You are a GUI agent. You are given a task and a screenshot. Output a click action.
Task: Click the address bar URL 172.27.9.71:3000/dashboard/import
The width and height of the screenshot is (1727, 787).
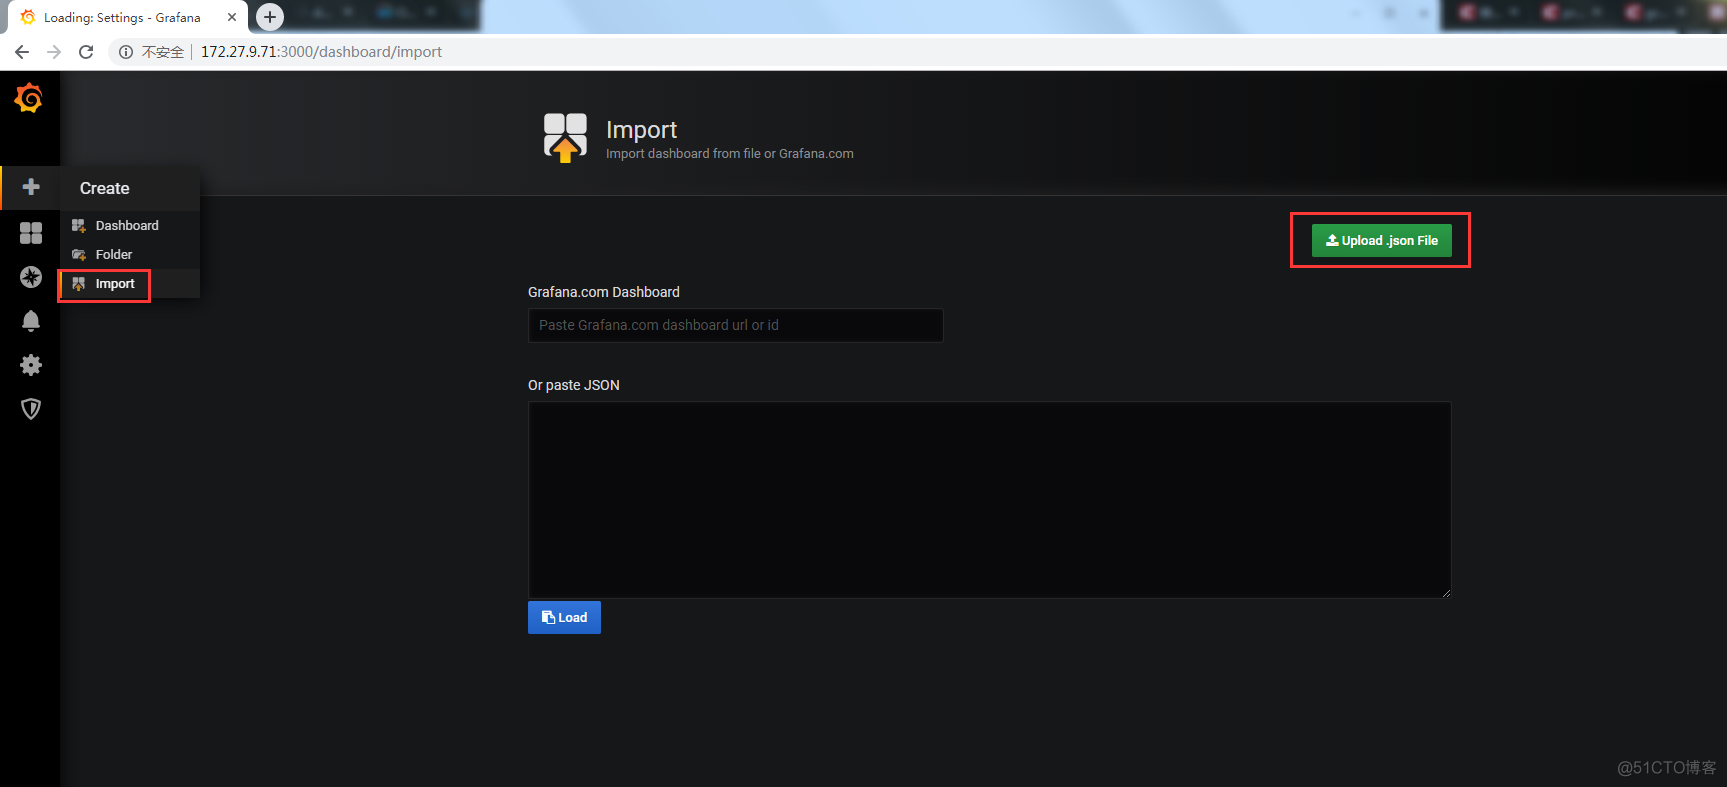click(321, 52)
